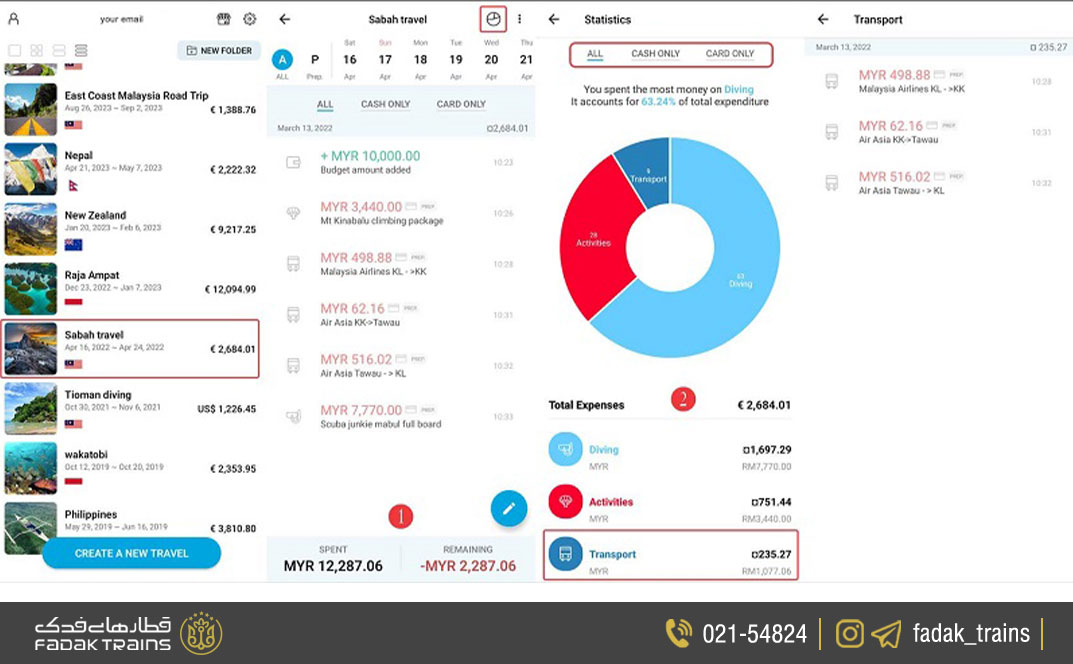This screenshot has height=664, width=1073.
Task: Switch to the compact list layout
Action: pos(81,50)
